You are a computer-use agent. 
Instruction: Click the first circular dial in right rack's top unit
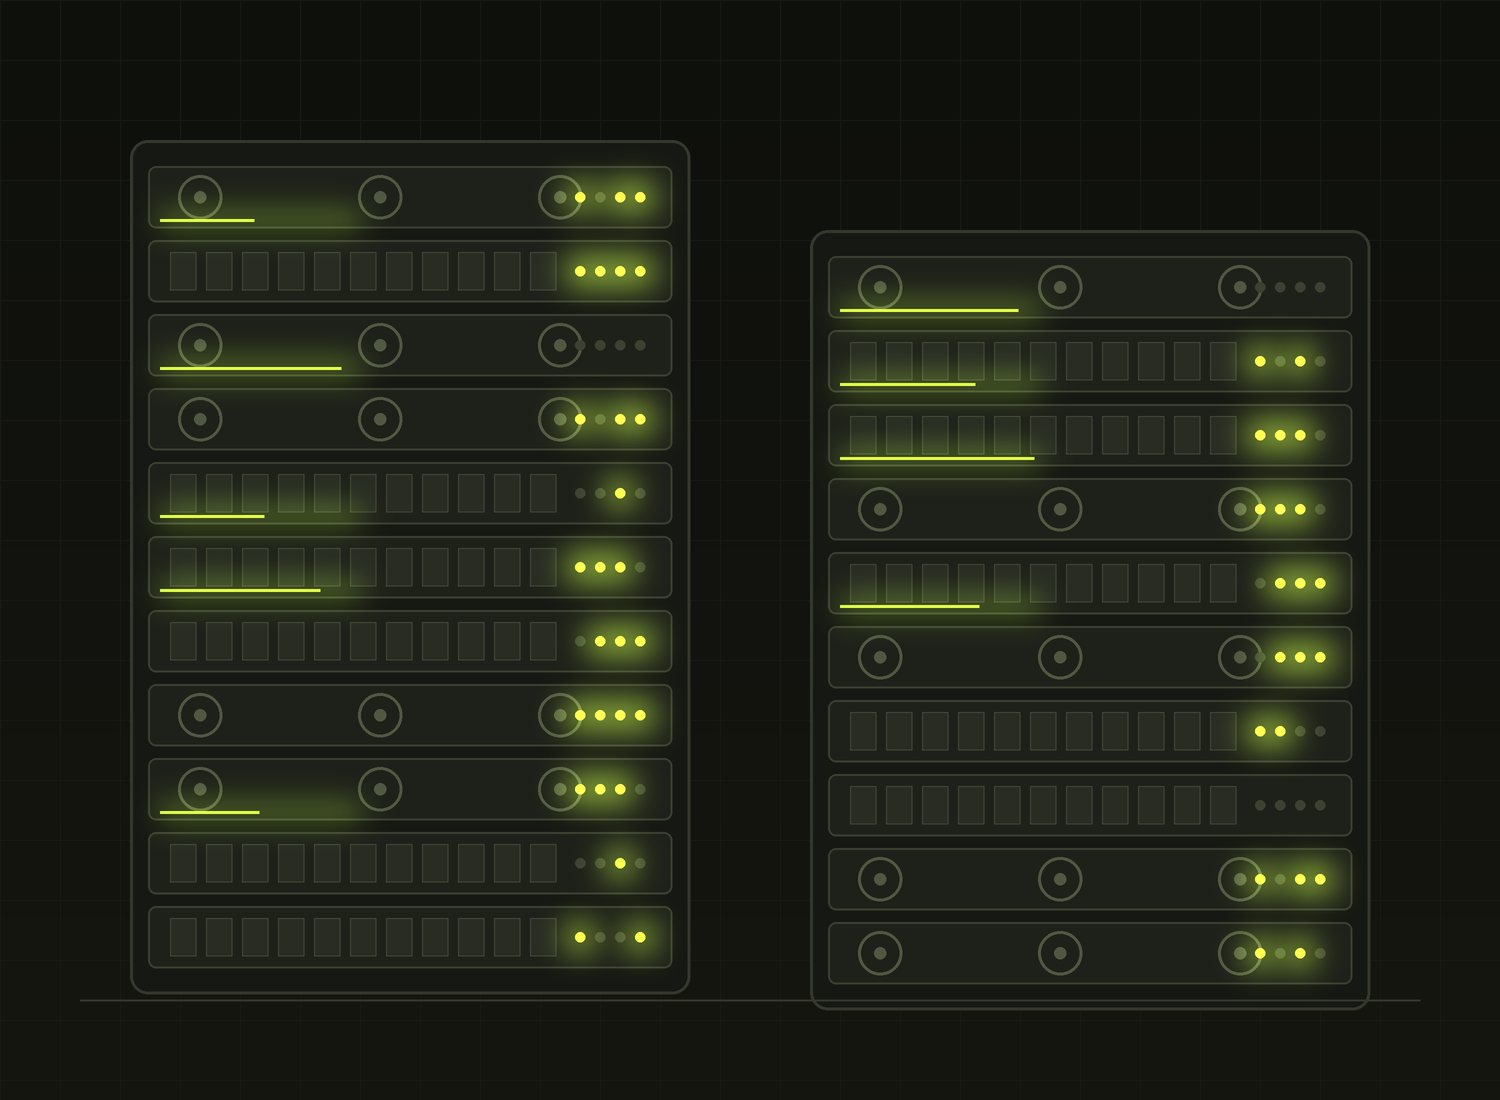tap(880, 287)
